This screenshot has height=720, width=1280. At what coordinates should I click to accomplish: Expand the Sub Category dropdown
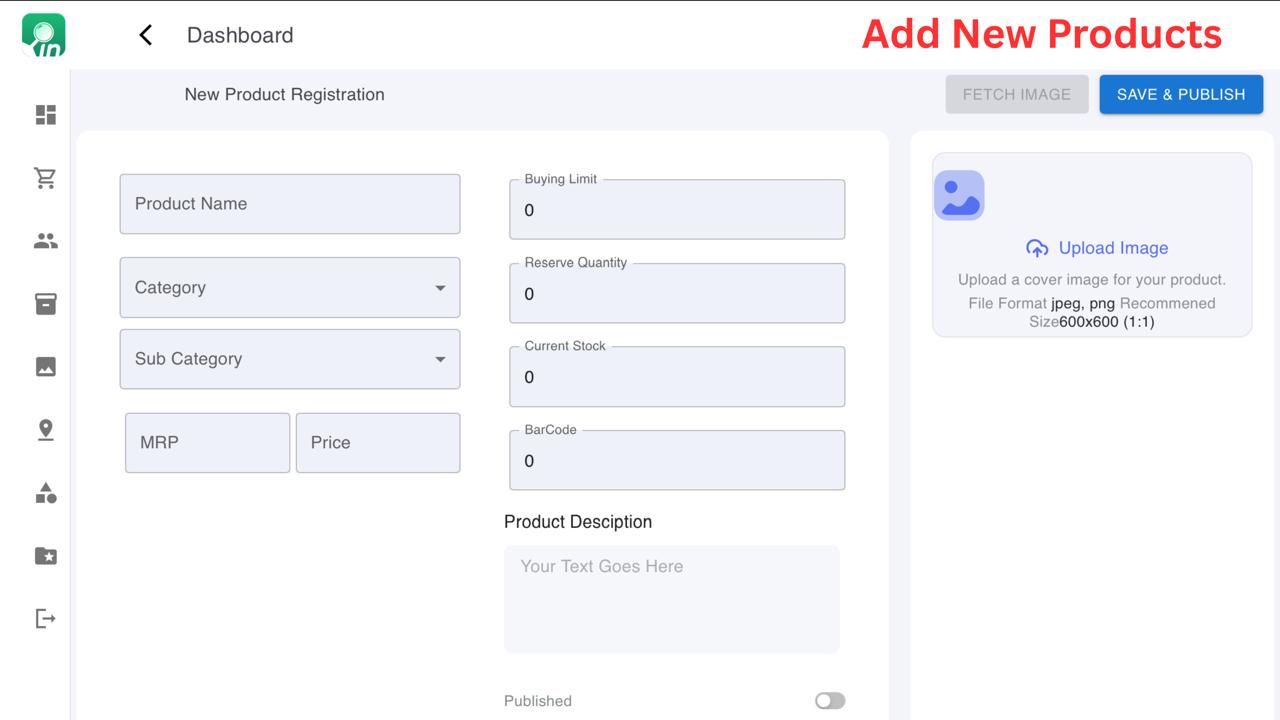(x=290, y=359)
